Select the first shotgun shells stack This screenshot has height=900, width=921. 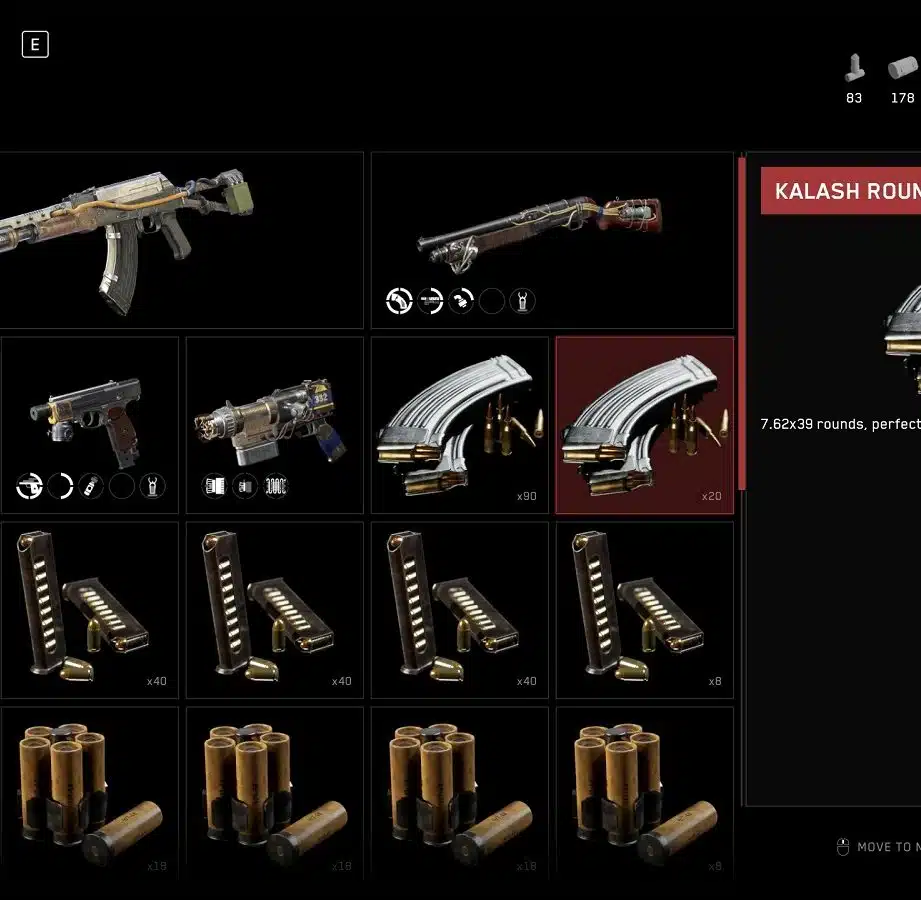89,795
